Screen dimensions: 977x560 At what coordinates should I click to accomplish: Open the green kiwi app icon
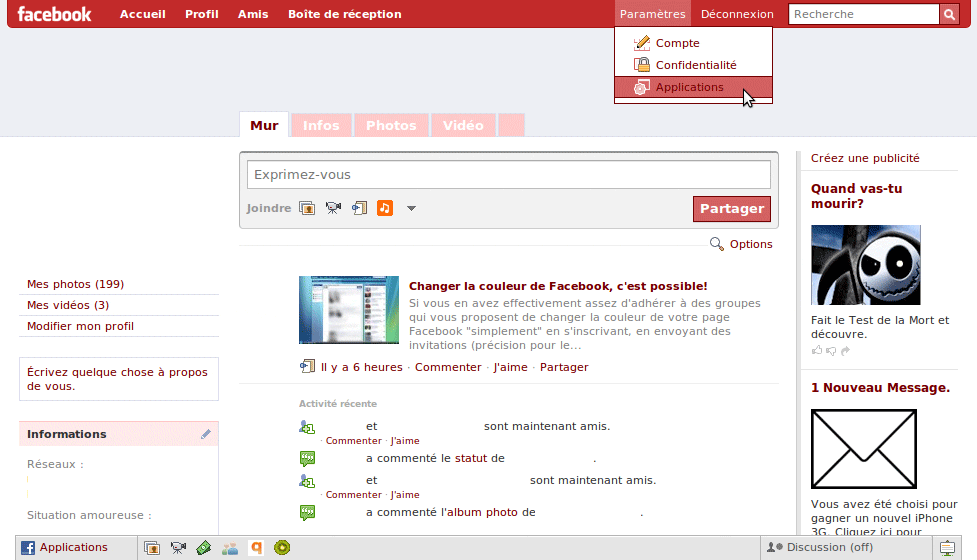click(x=282, y=548)
